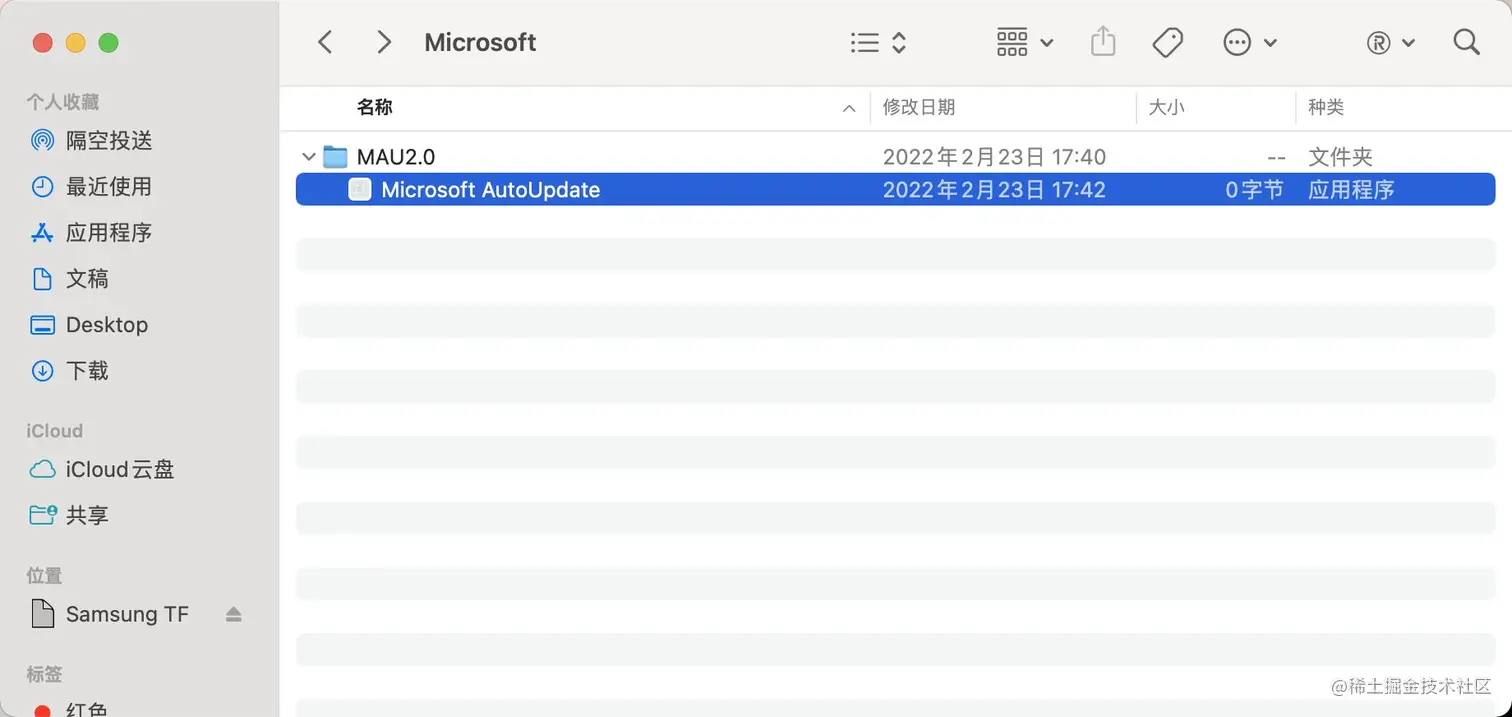Select the Microsoft AutoUpdate row name

pyautogui.click(x=491, y=189)
